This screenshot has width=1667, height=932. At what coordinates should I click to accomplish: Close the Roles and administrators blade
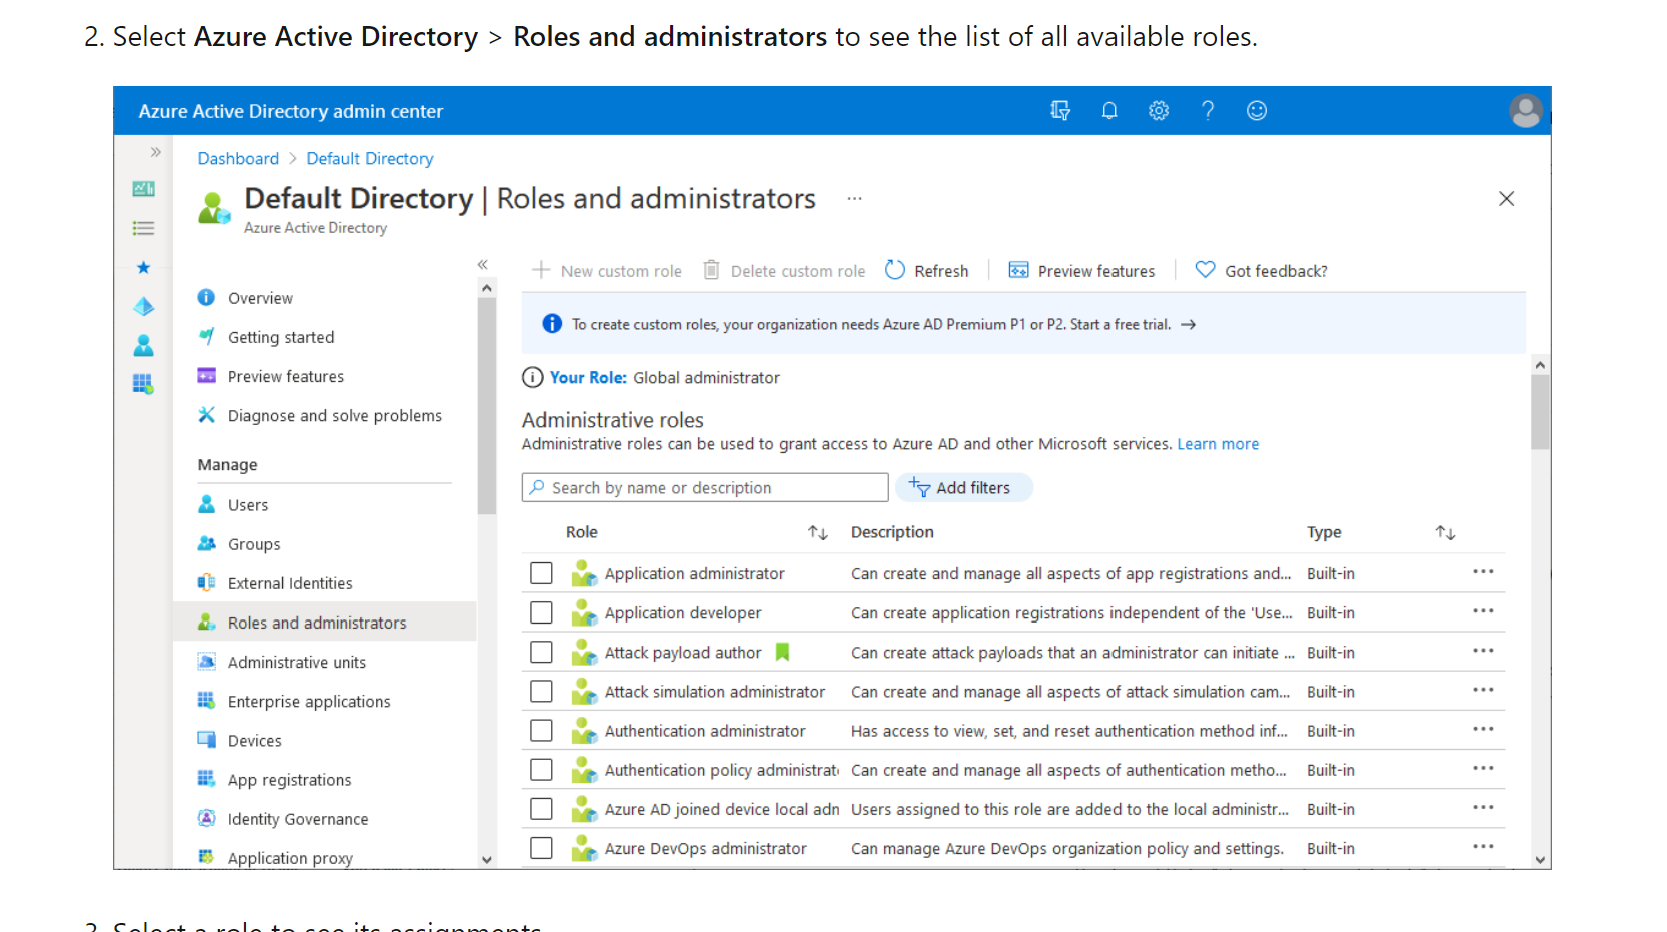(x=1506, y=199)
